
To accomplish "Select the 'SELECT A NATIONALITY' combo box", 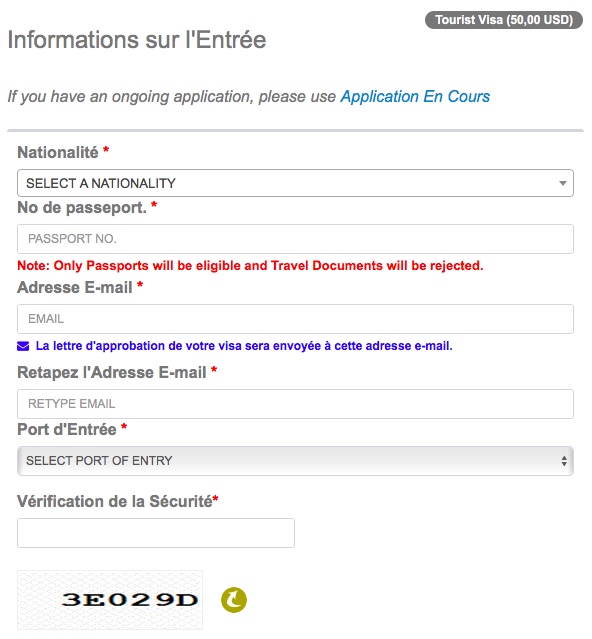I will pyautogui.click(x=295, y=183).
